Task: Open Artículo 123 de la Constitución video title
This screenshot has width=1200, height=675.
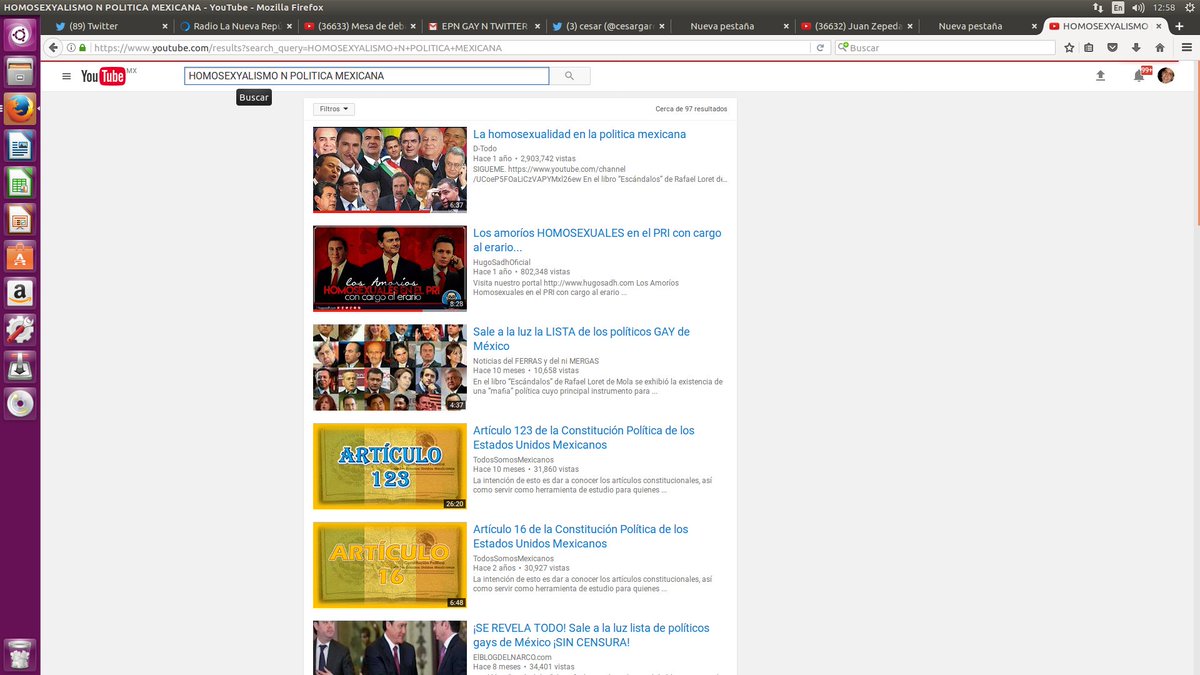Action: (x=583, y=438)
